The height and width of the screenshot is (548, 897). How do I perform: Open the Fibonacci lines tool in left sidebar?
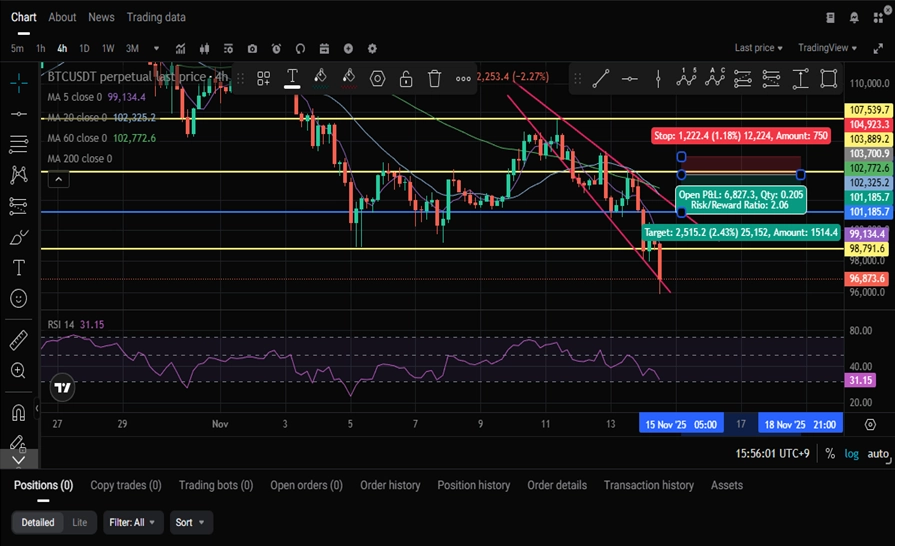click(x=18, y=144)
